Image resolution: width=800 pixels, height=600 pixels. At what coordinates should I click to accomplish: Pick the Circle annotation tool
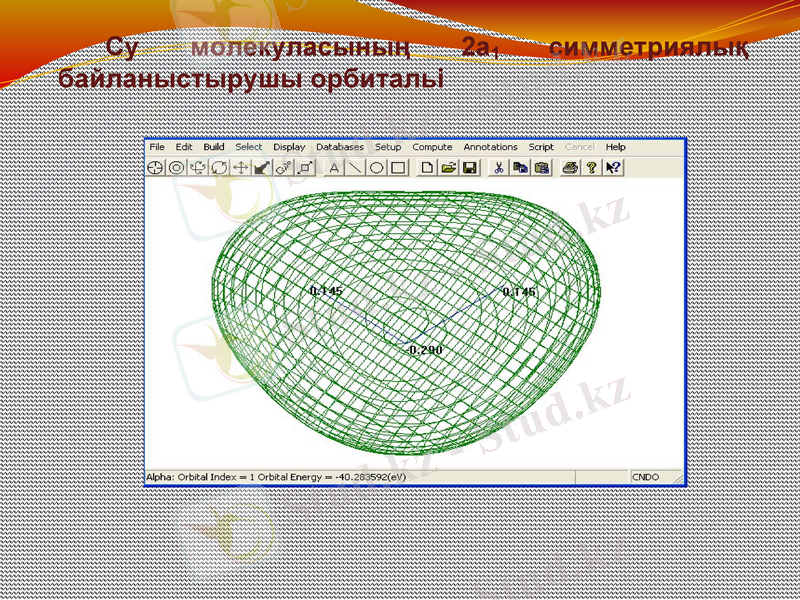(x=375, y=168)
